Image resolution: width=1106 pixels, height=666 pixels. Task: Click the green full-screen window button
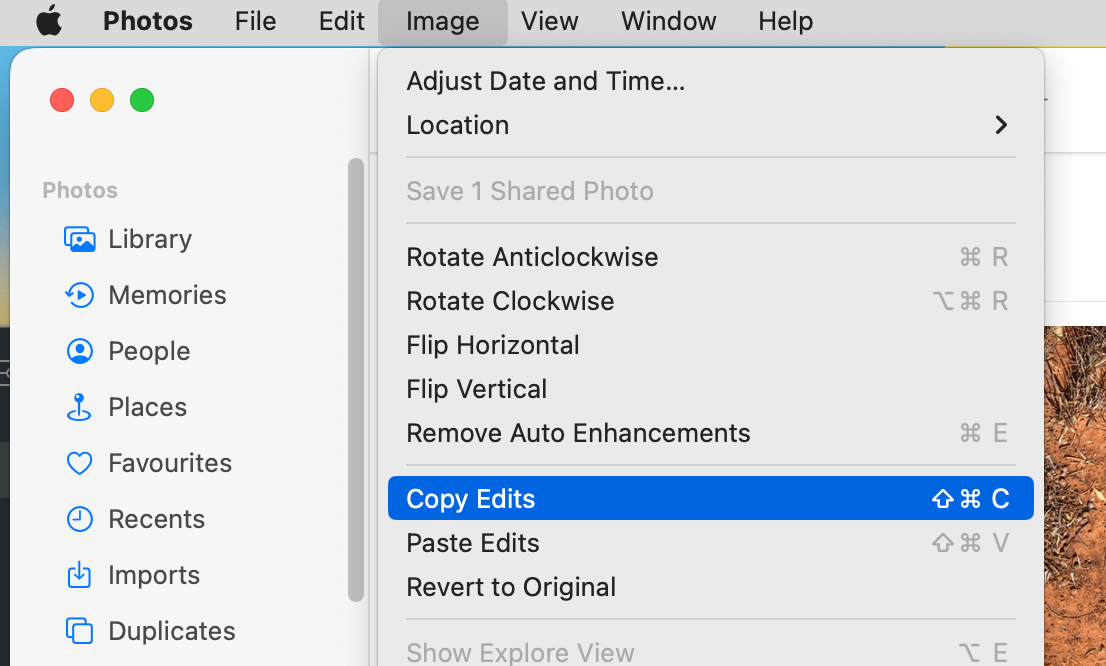tap(142, 100)
